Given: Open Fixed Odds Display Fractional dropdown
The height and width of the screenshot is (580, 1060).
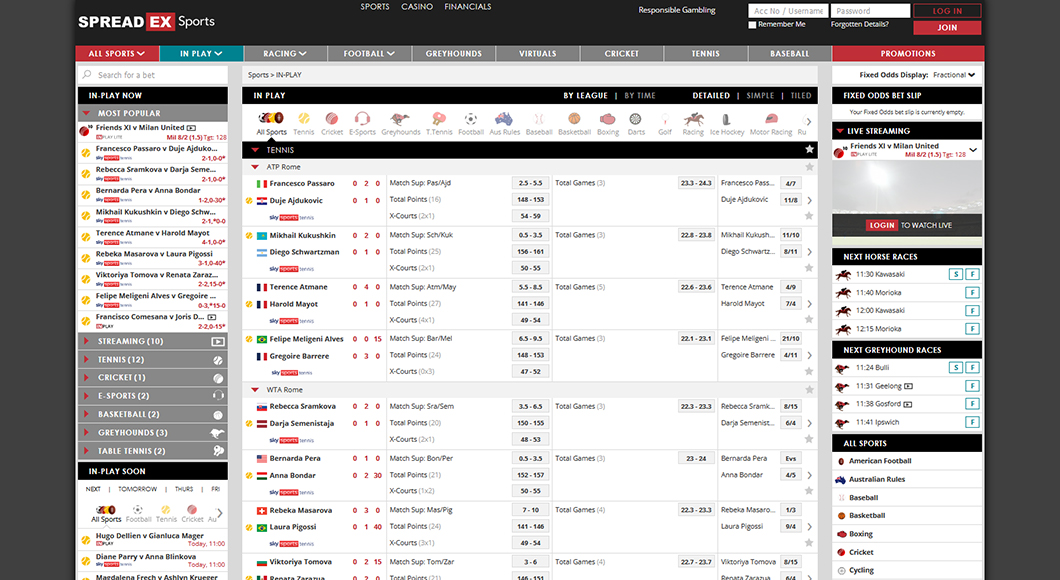Looking at the screenshot, I should (x=954, y=75).
